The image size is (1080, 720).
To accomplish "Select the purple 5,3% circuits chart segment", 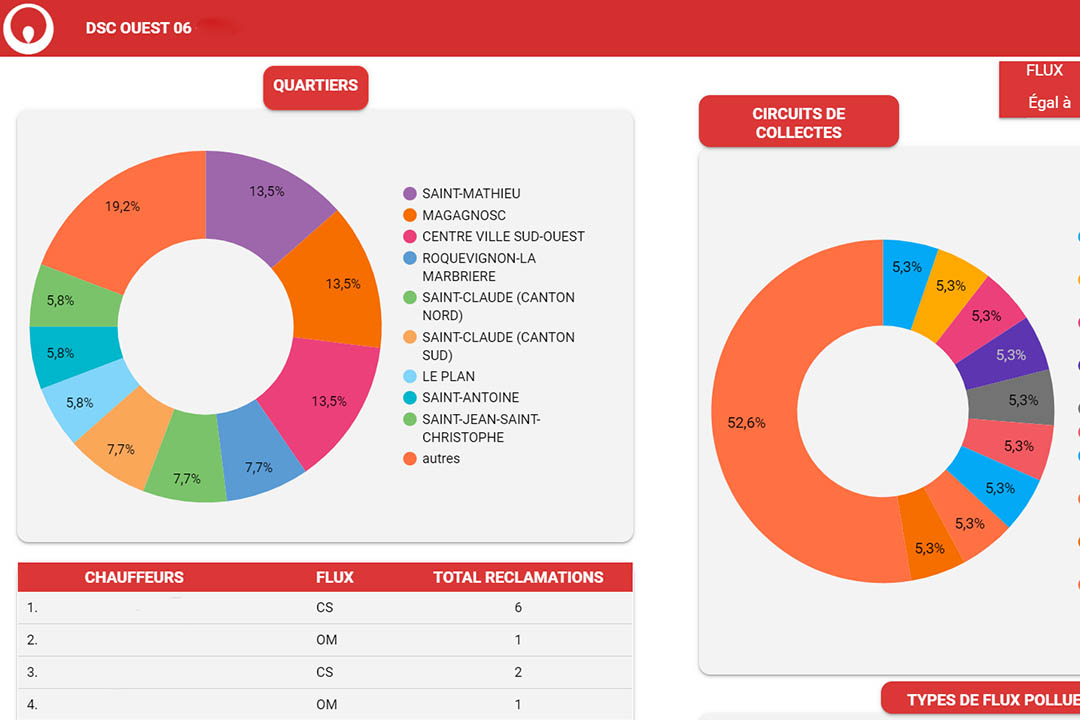I will tap(1008, 355).
